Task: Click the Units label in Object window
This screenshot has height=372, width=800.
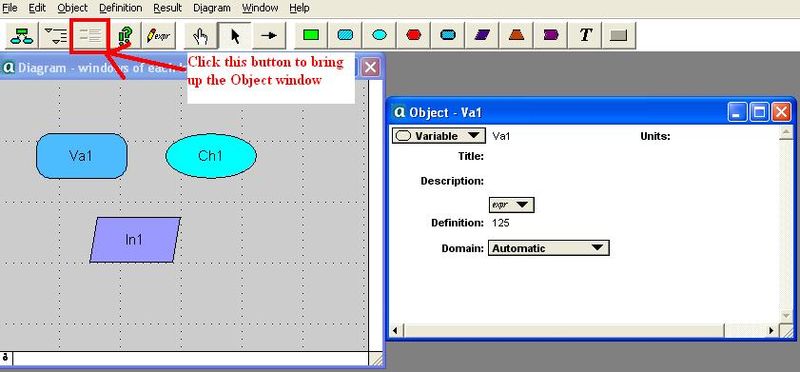Action: pyautogui.click(x=655, y=136)
